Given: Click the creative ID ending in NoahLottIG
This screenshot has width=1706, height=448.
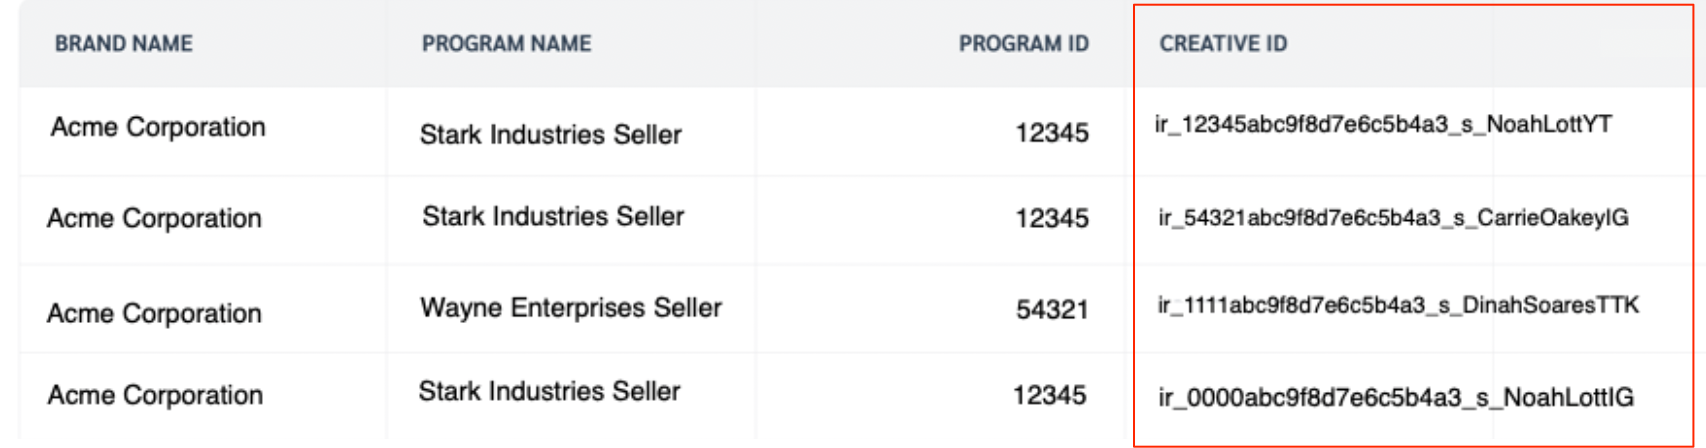Looking at the screenshot, I should (x=1396, y=398).
